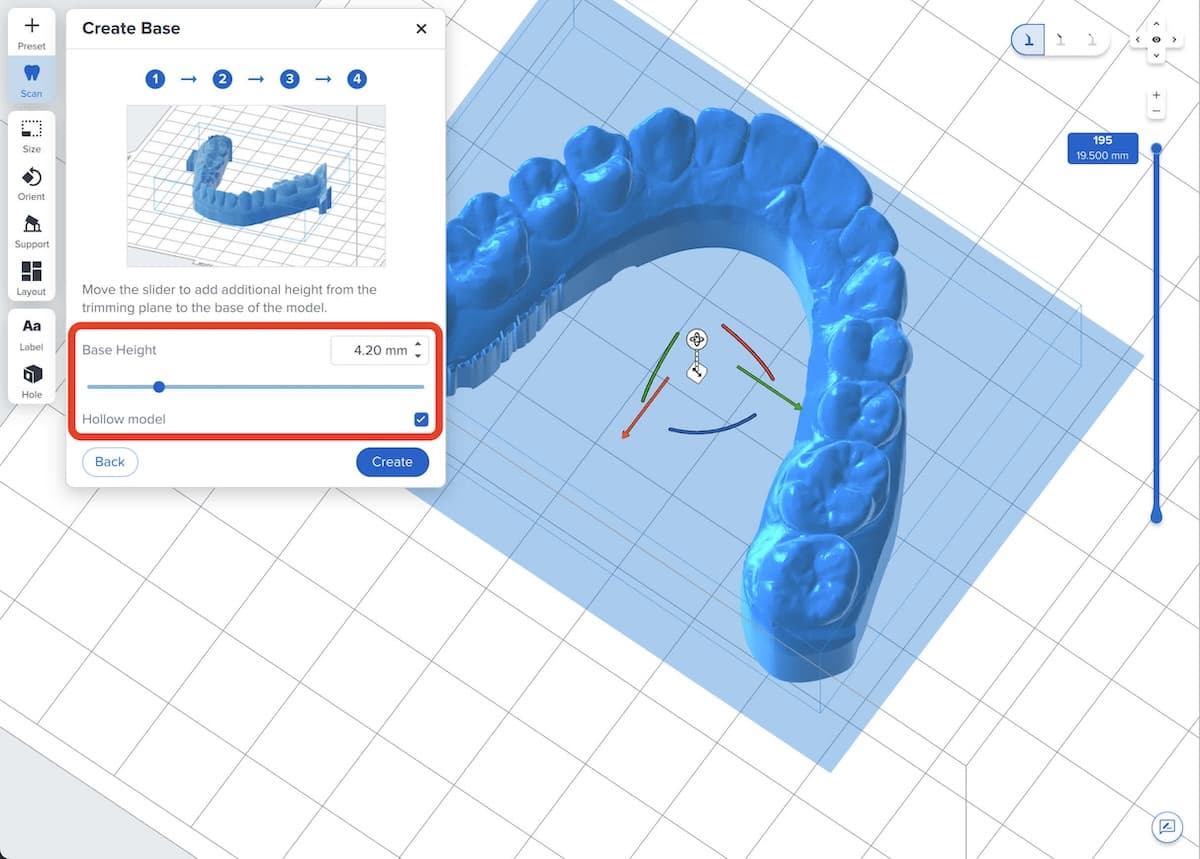
Task: Click the Back button
Action: click(x=110, y=461)
